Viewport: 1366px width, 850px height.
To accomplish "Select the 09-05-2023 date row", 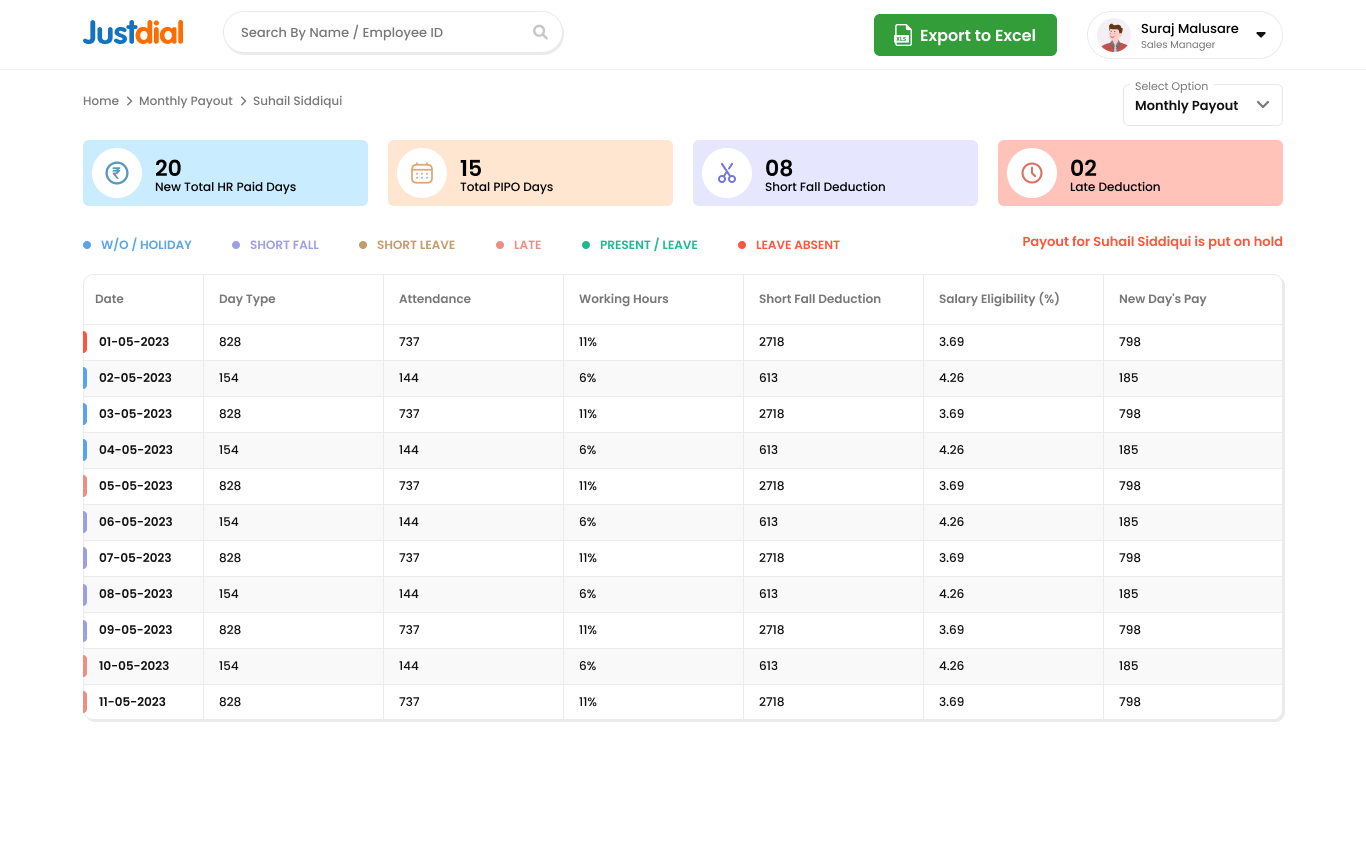I will (x=683, y=630).
